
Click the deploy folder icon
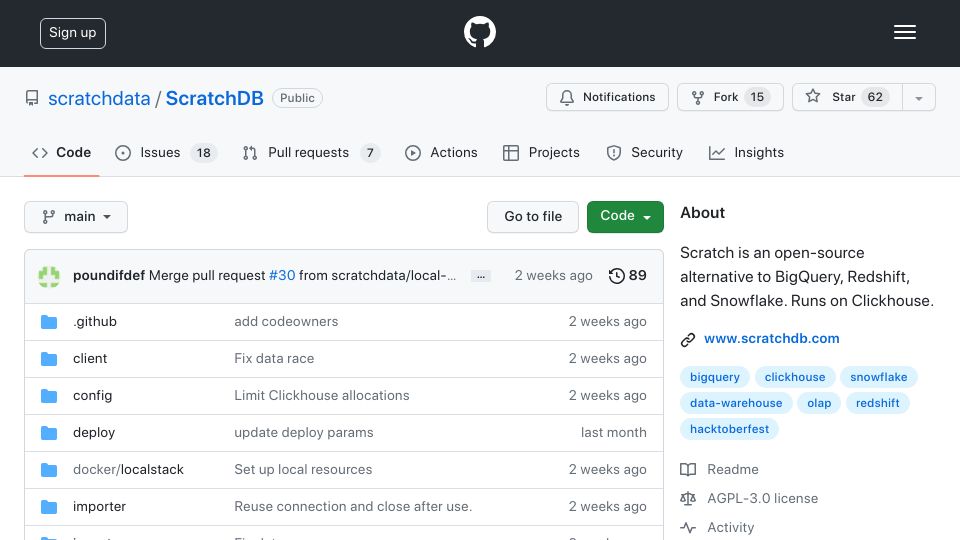pos(49,433)
